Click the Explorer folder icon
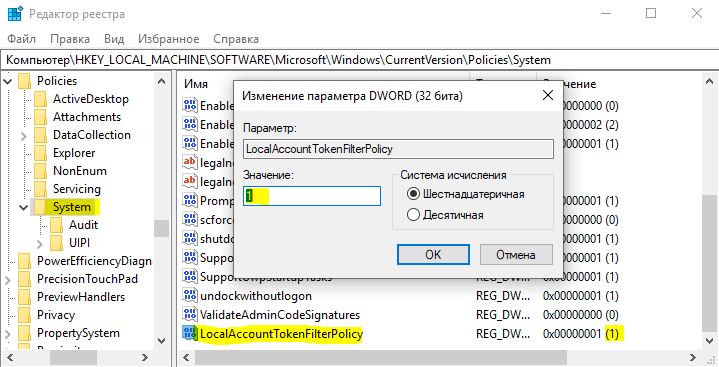 click(40, 153)
